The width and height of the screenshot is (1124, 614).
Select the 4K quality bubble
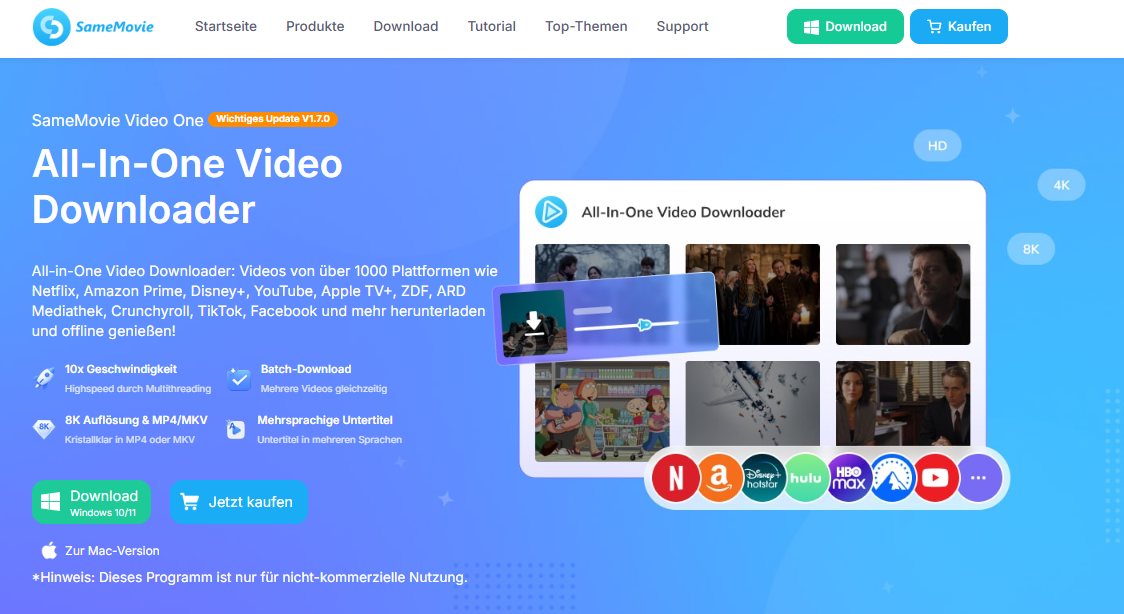pos(1061,185)
